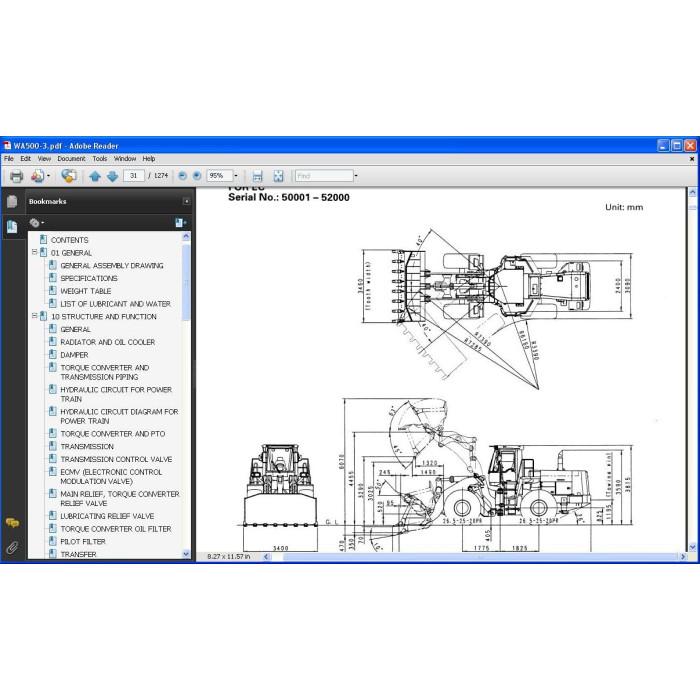Image resolution: width=700 pixels, height=700 pixels.
Task: Open MAIN RELIEF, TORQUE CONVERTER RELIEF VALVE
Action: point(120,498)
